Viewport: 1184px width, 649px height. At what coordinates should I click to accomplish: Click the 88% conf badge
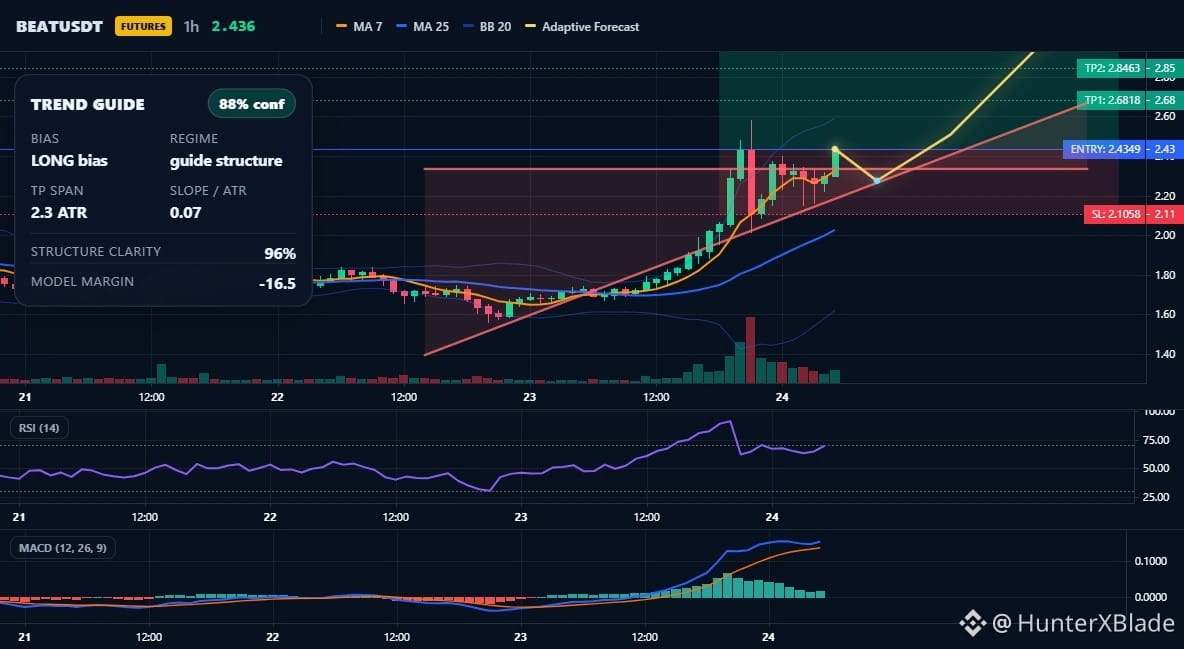point(251,104)
